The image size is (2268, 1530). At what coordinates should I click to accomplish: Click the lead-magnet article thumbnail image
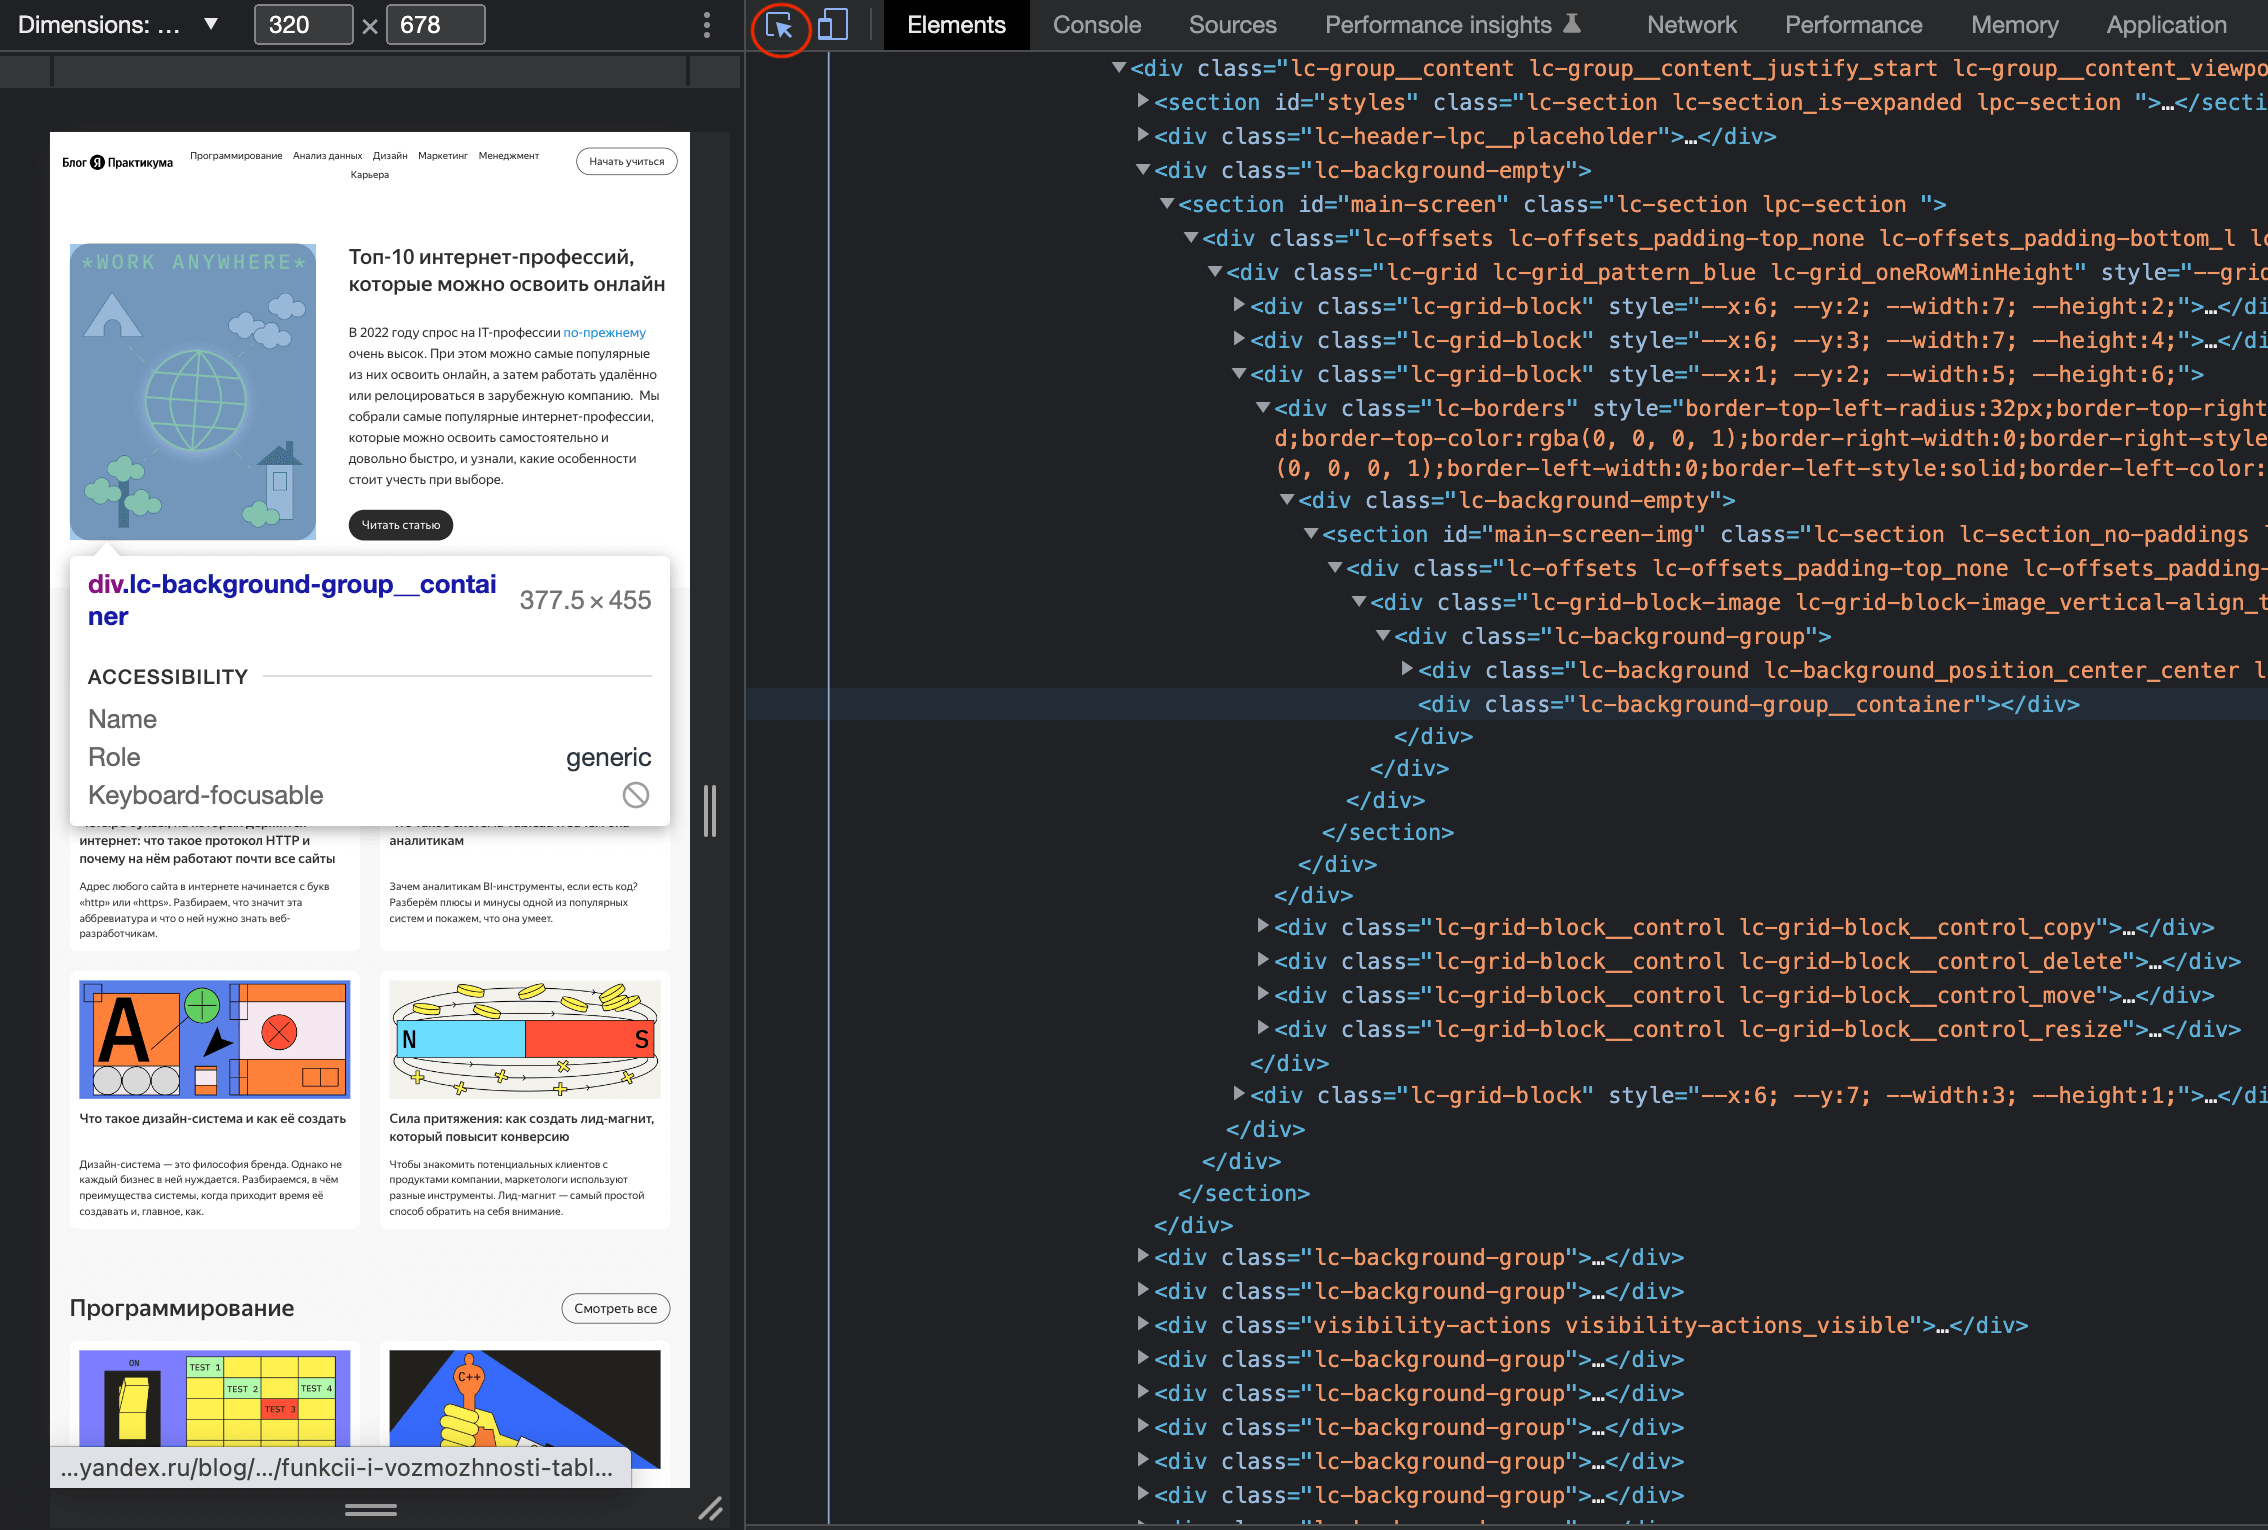pyautogui.click(x=524, y=1039)
